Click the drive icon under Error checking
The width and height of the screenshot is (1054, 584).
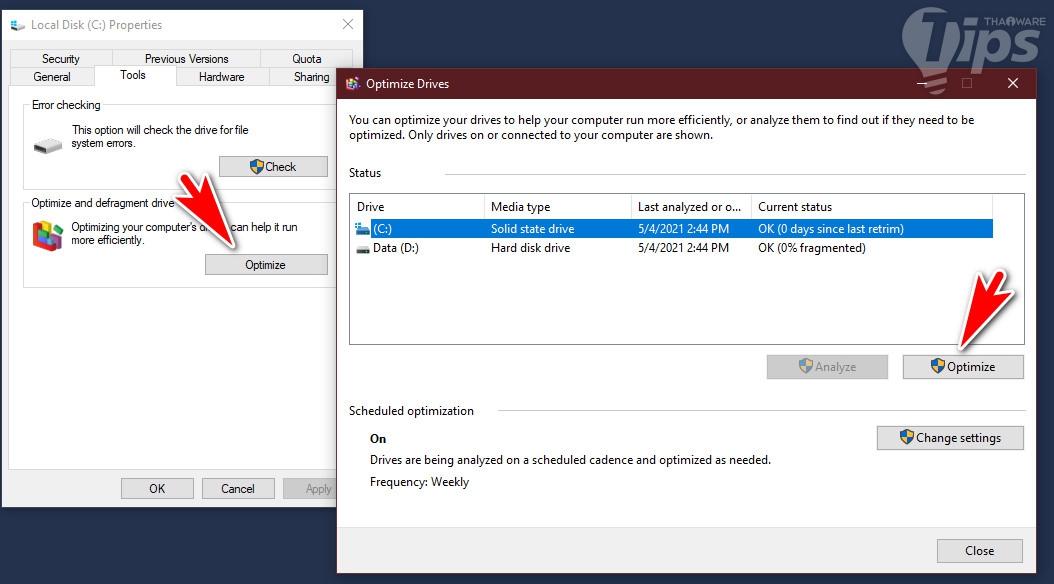click(47, 146)
